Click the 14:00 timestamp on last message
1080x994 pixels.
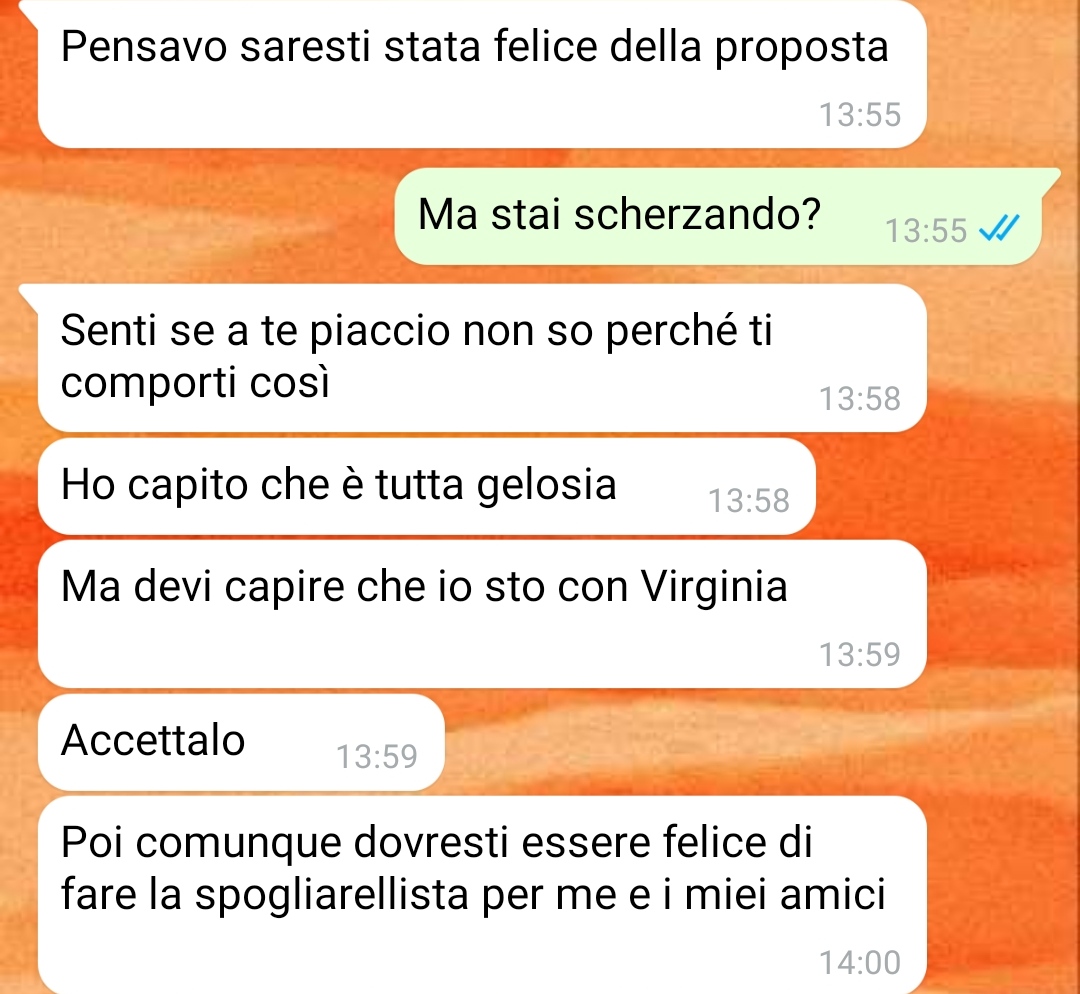[860, 962]
